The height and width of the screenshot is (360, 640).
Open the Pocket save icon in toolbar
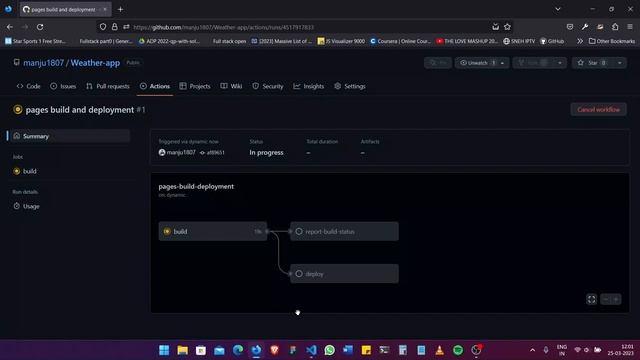click(570, 27)
